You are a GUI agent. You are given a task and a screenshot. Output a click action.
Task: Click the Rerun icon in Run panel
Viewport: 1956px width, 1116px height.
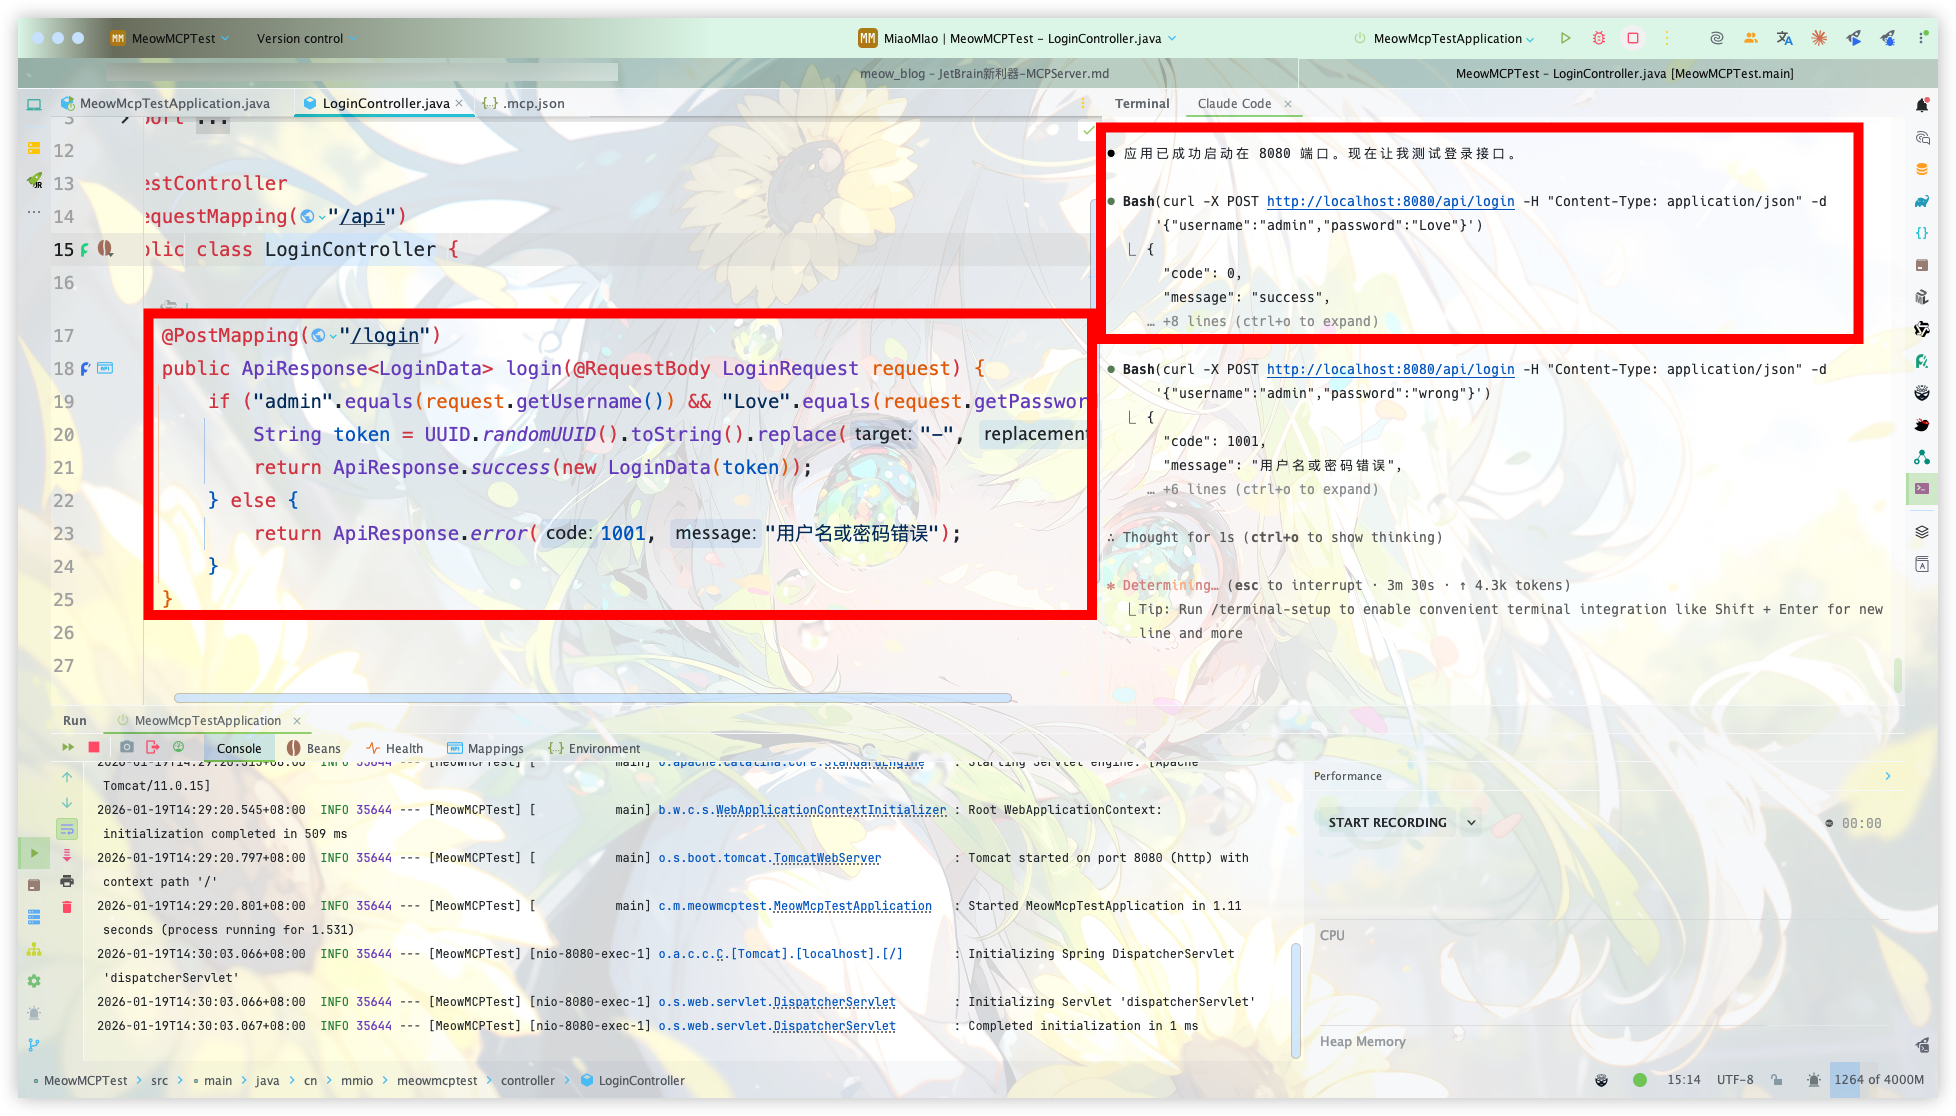tap(68, 747)
